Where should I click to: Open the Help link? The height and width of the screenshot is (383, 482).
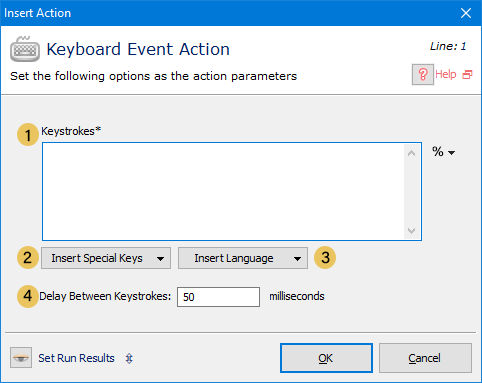click(445, 74)
